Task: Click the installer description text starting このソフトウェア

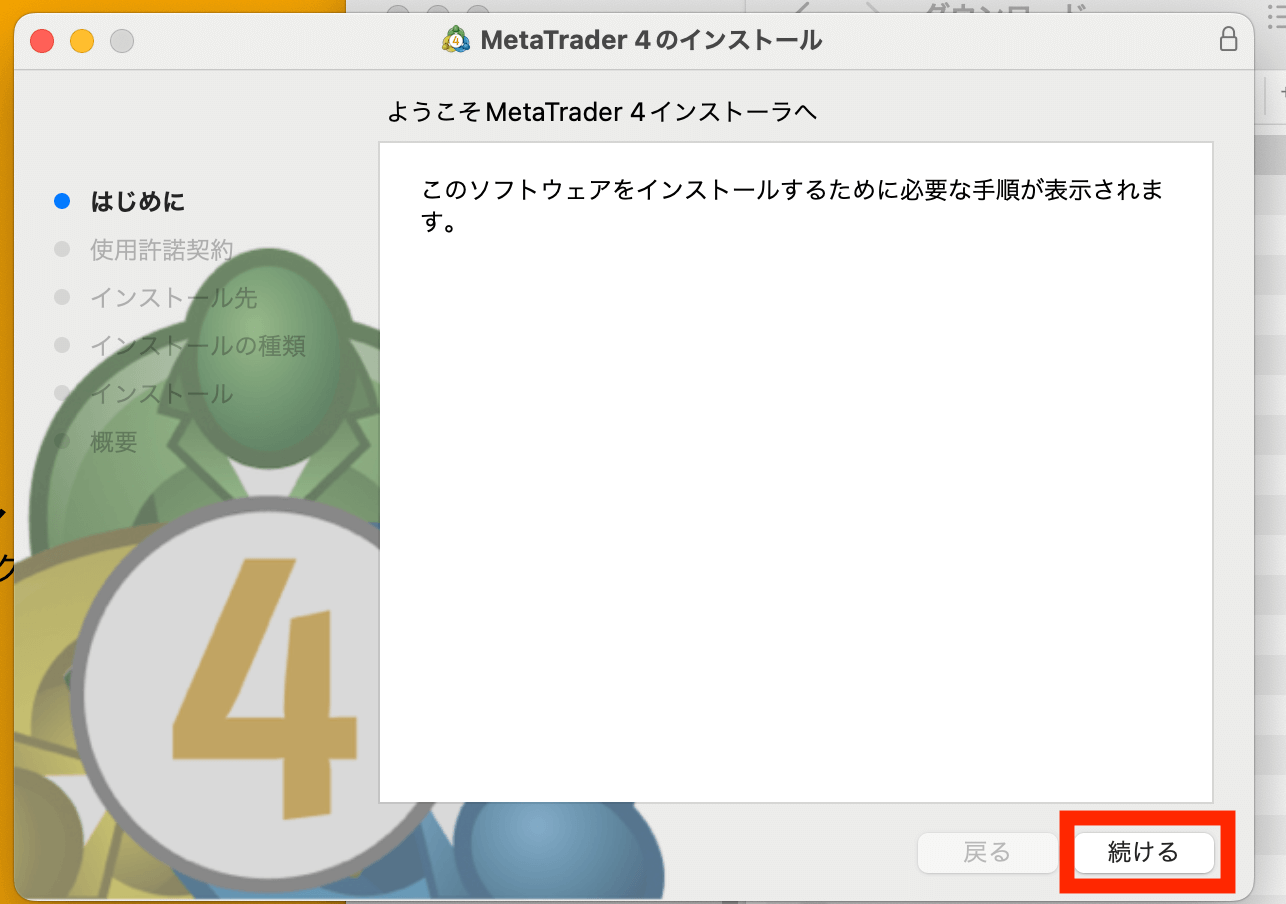Action: click(792, 205)
